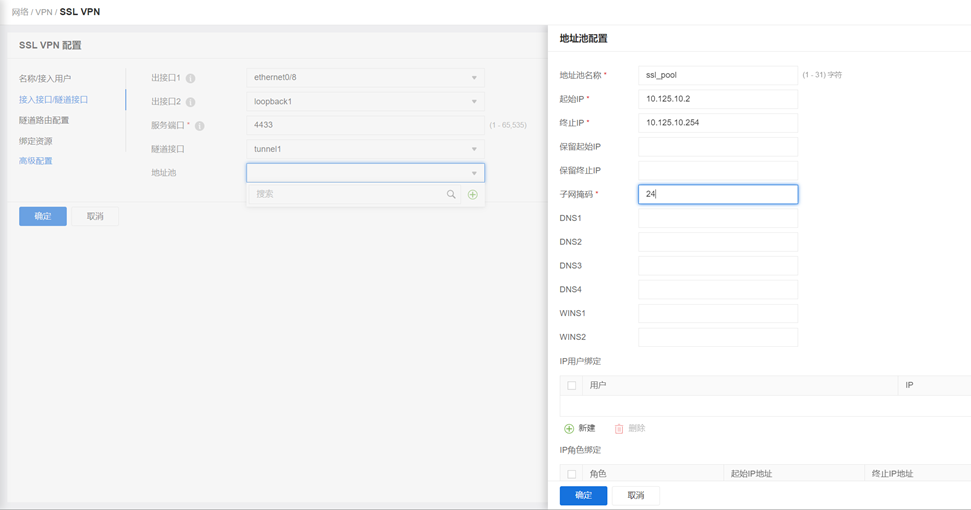The width and height of the screenshot is (971, 510).
Task: Click SSL VPN in breadcrumb path
Action: 80,12
